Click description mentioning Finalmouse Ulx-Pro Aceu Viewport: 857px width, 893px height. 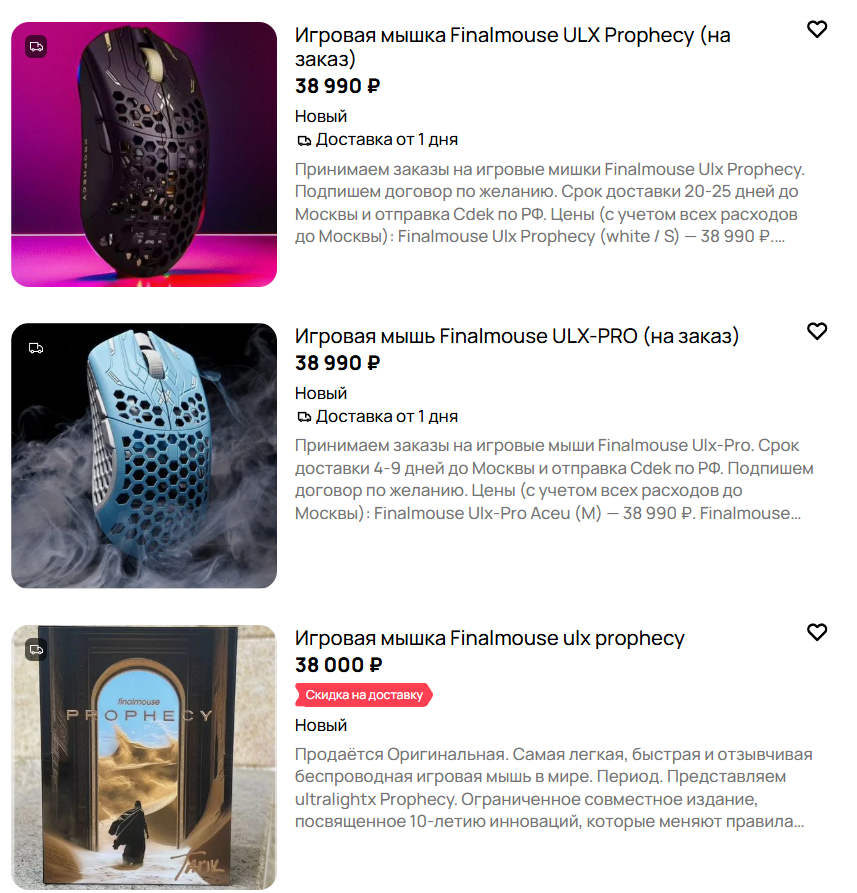pos(554,479)
